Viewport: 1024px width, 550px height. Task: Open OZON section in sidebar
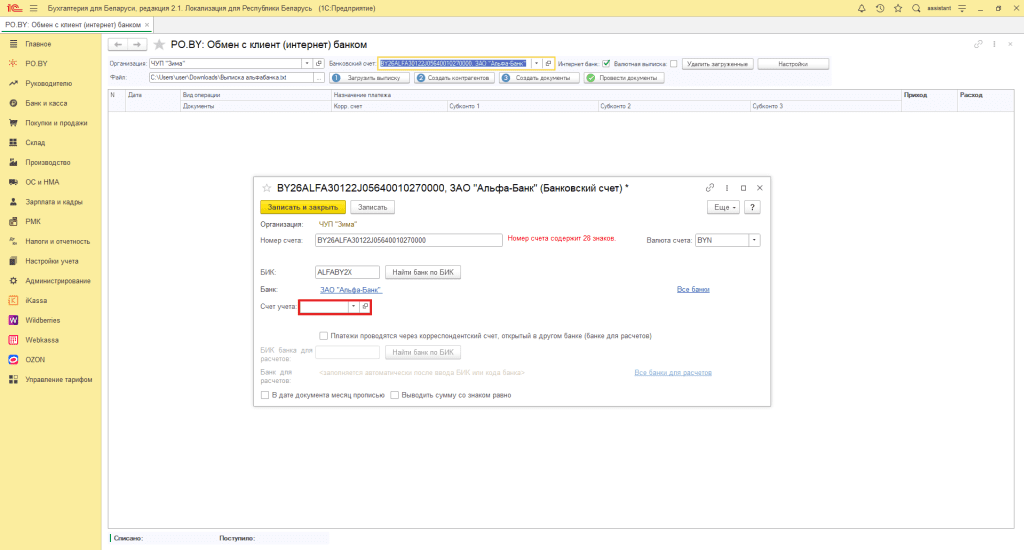[x=36, y=359]
